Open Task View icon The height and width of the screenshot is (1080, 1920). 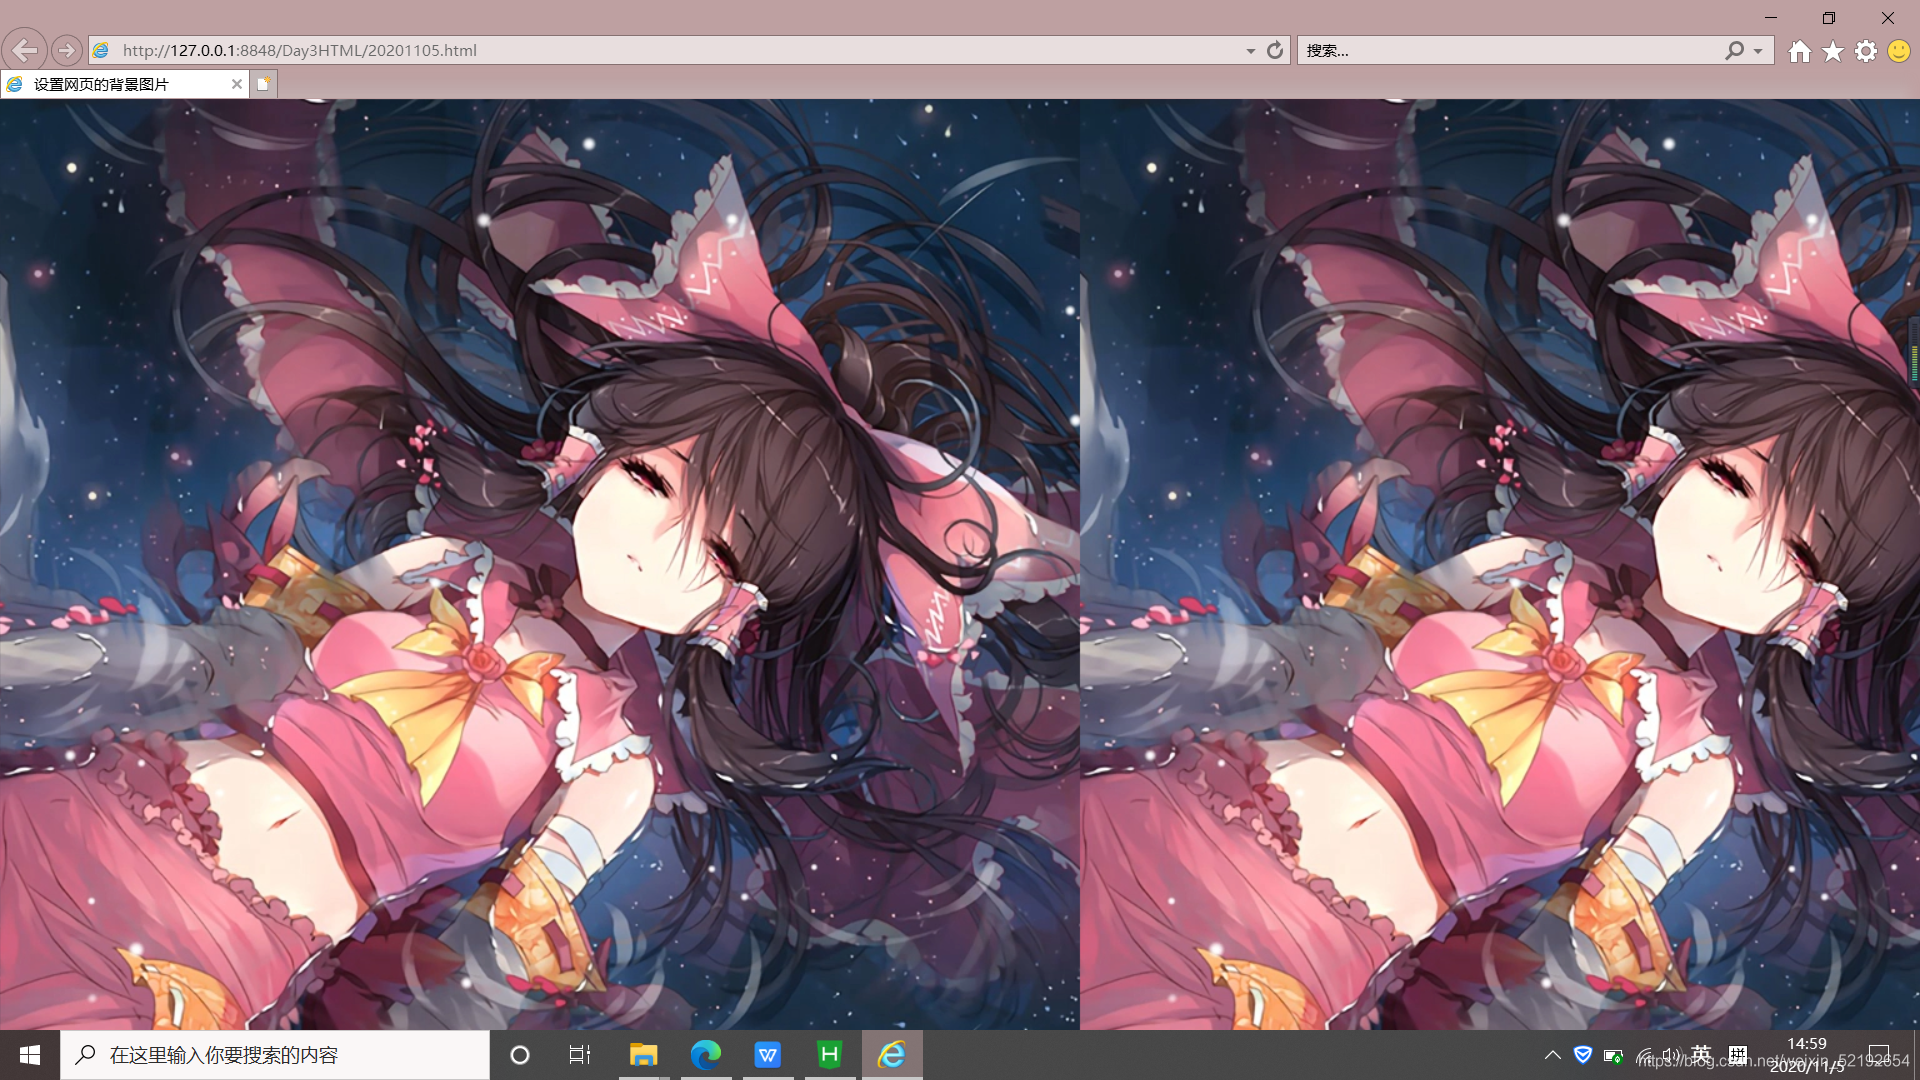(580, 1055)
